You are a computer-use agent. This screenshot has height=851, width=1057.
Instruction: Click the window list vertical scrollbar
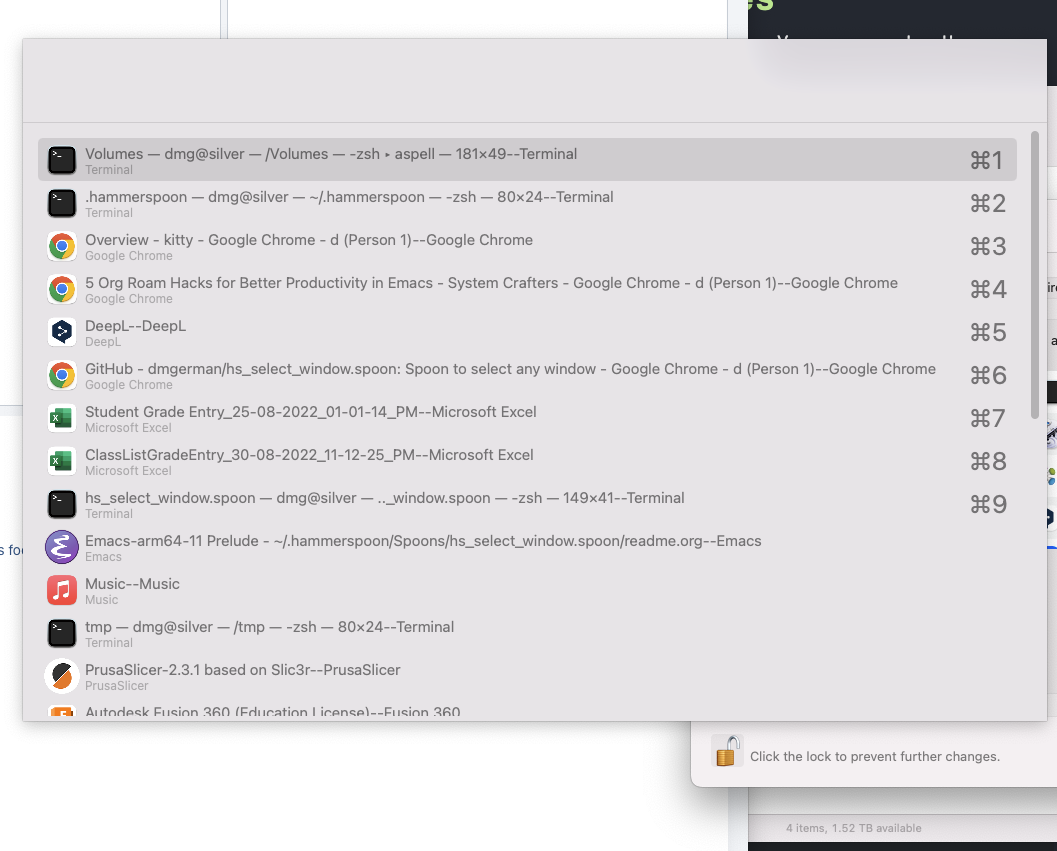point(1035,275)
